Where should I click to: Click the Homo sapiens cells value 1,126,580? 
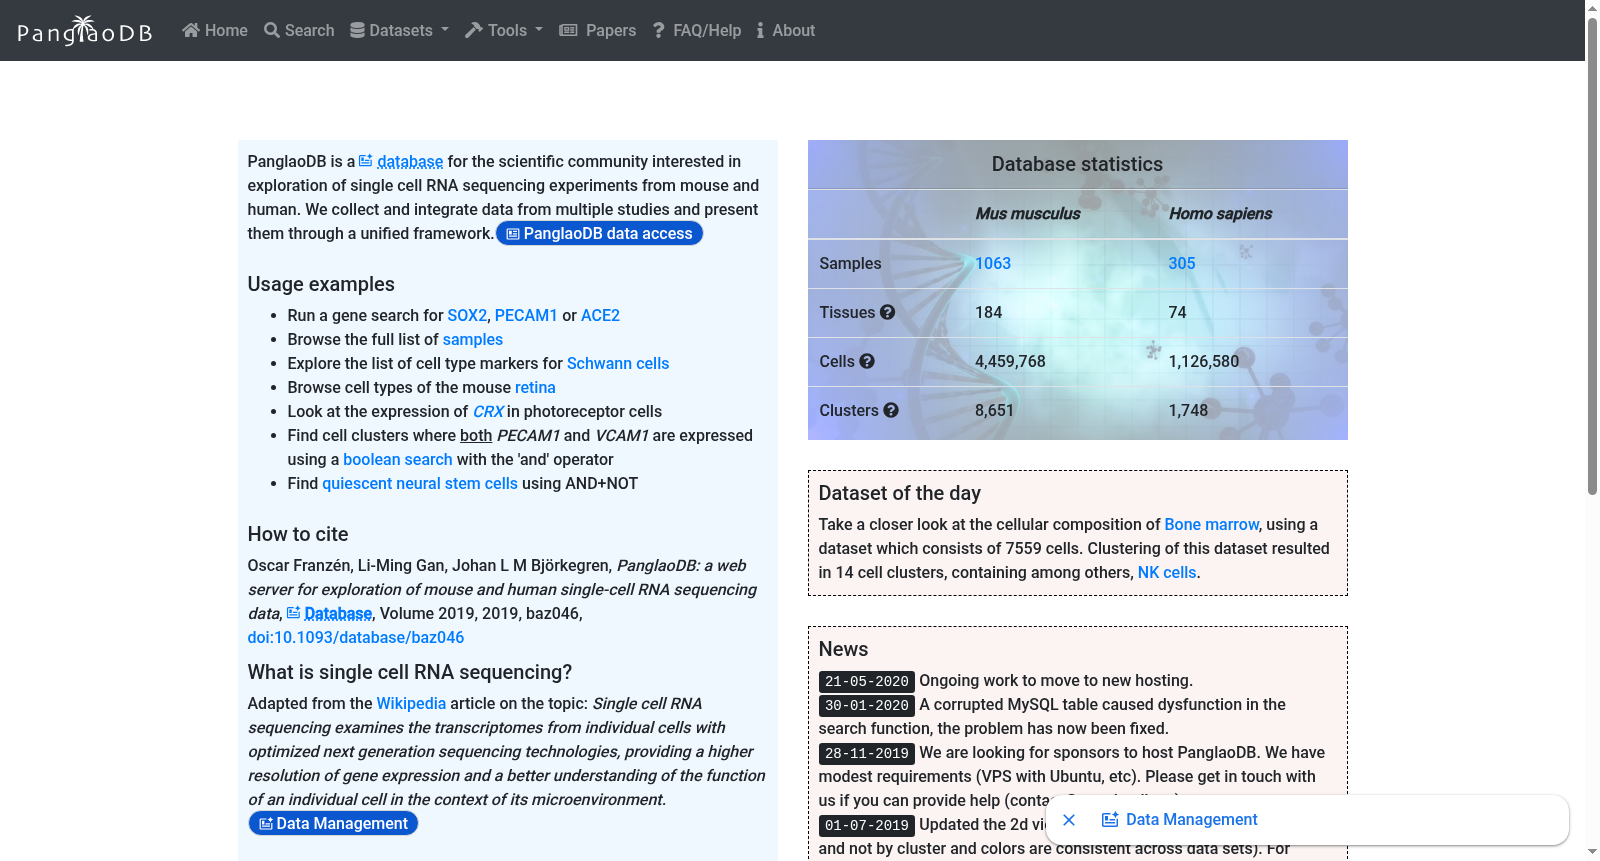pos(1204,361)
